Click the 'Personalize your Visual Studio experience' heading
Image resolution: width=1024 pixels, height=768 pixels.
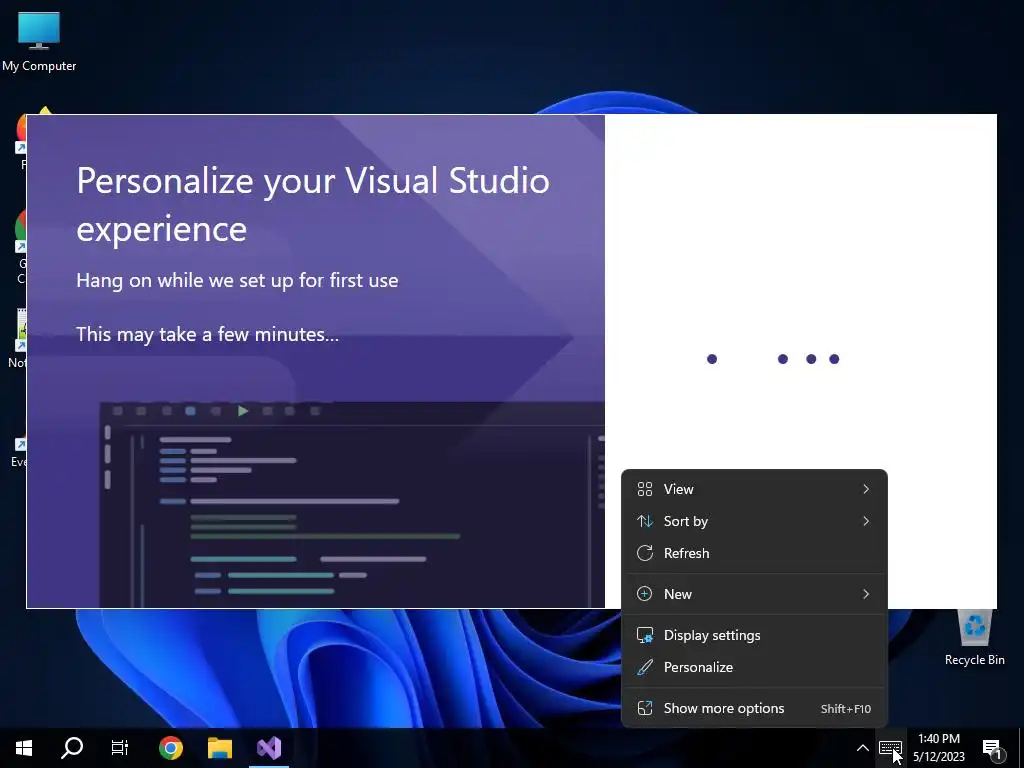[x=313, y=204]
